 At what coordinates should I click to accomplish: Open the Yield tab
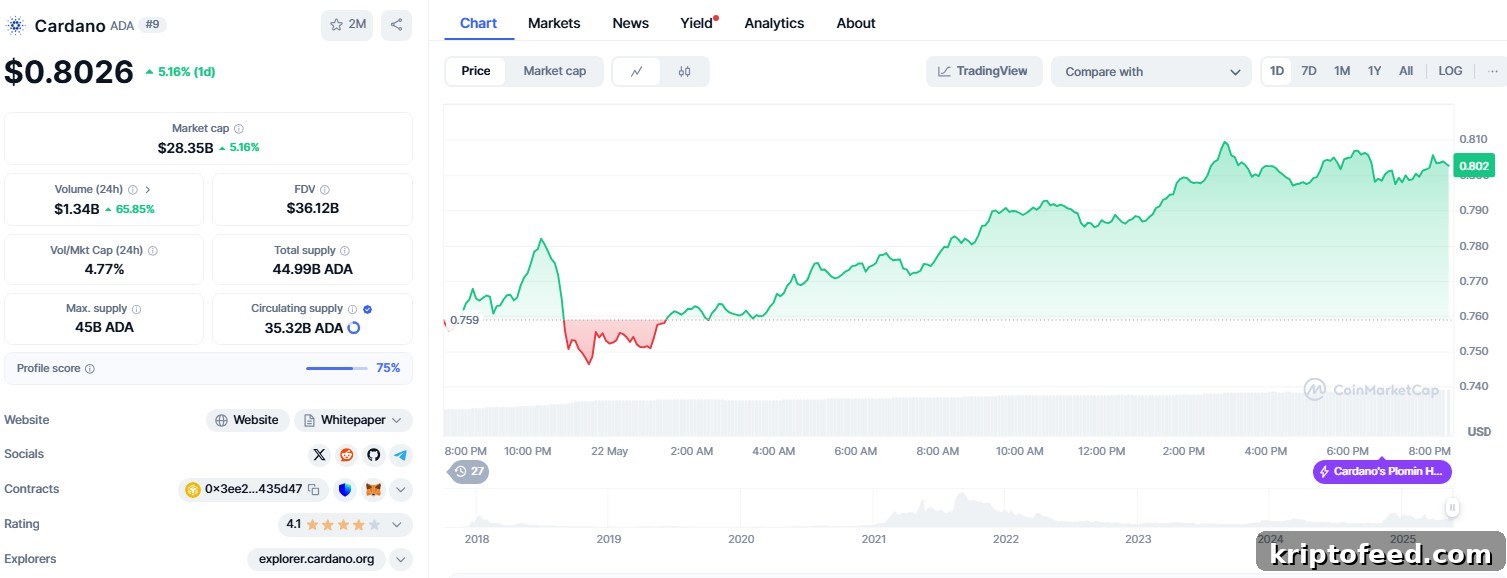click(697, 23)
